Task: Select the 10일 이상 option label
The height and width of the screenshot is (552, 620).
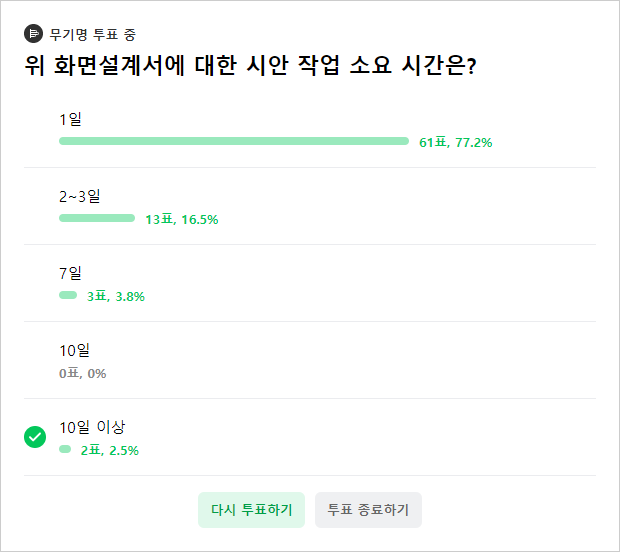Action: coord(92,427)
